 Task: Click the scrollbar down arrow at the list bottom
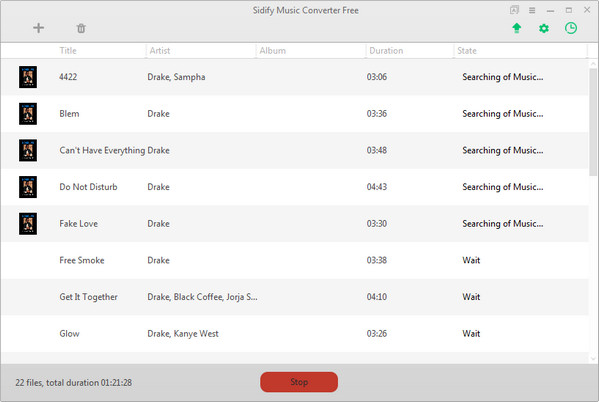point(593,358)
